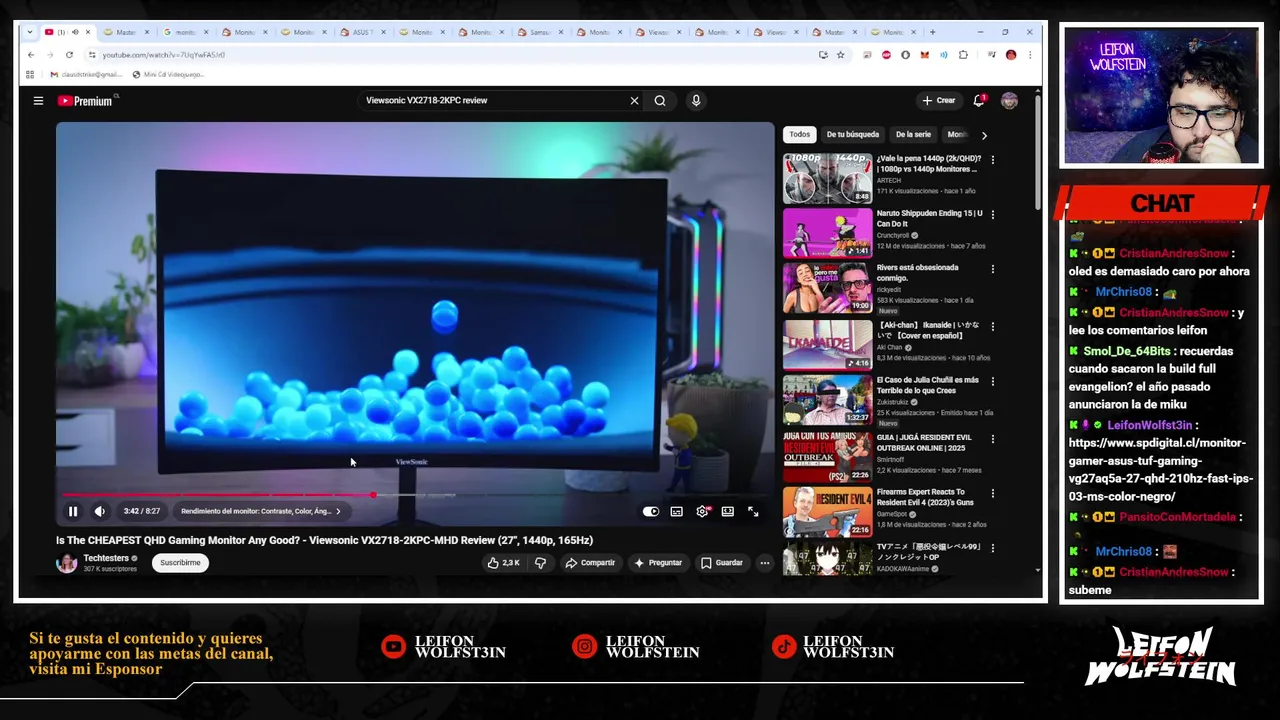Go to YouTube Premium home logo

pyautogui.click(x=87, y=100)
